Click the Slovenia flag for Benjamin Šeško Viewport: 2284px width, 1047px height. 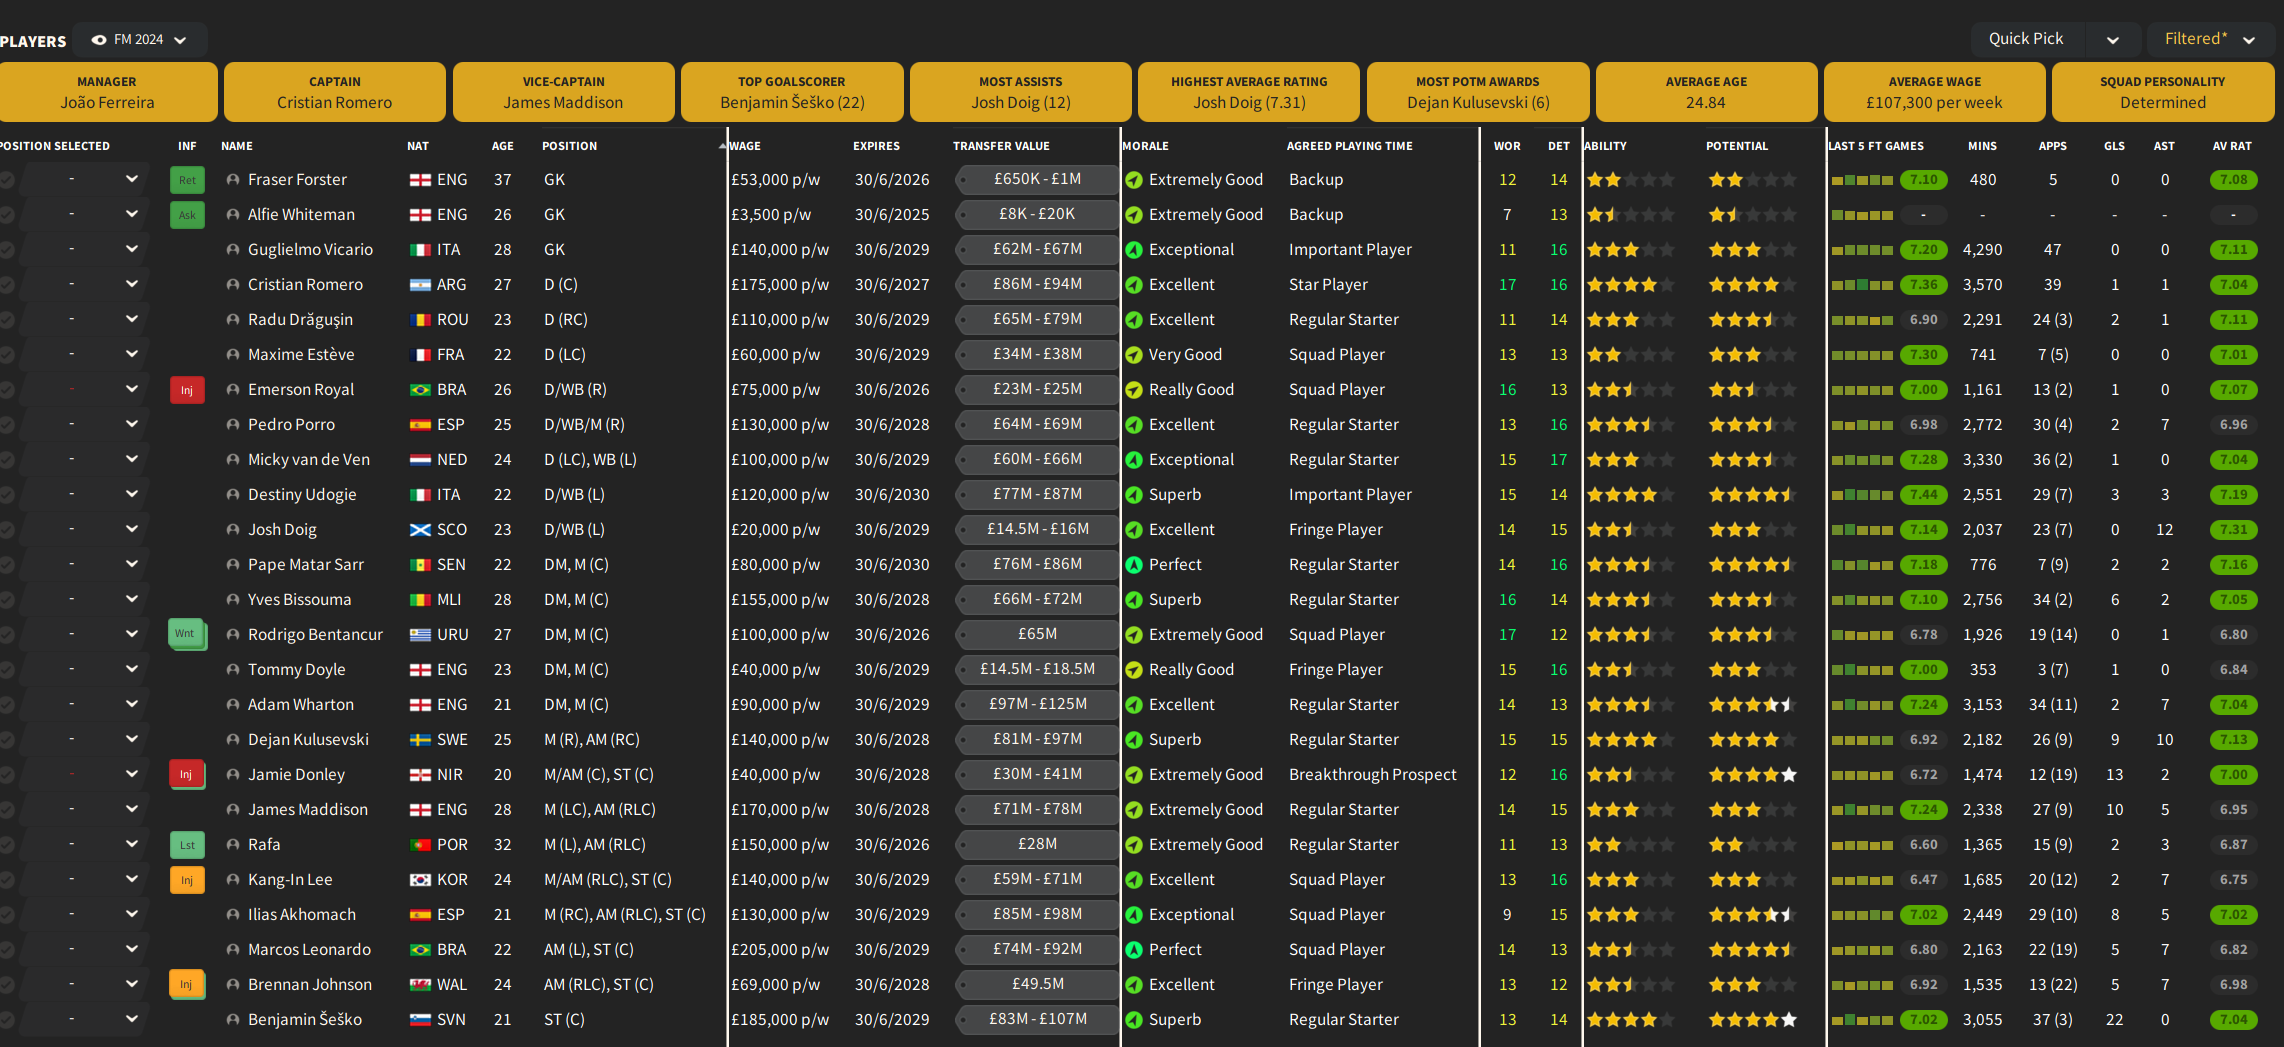click(420, 1020)
